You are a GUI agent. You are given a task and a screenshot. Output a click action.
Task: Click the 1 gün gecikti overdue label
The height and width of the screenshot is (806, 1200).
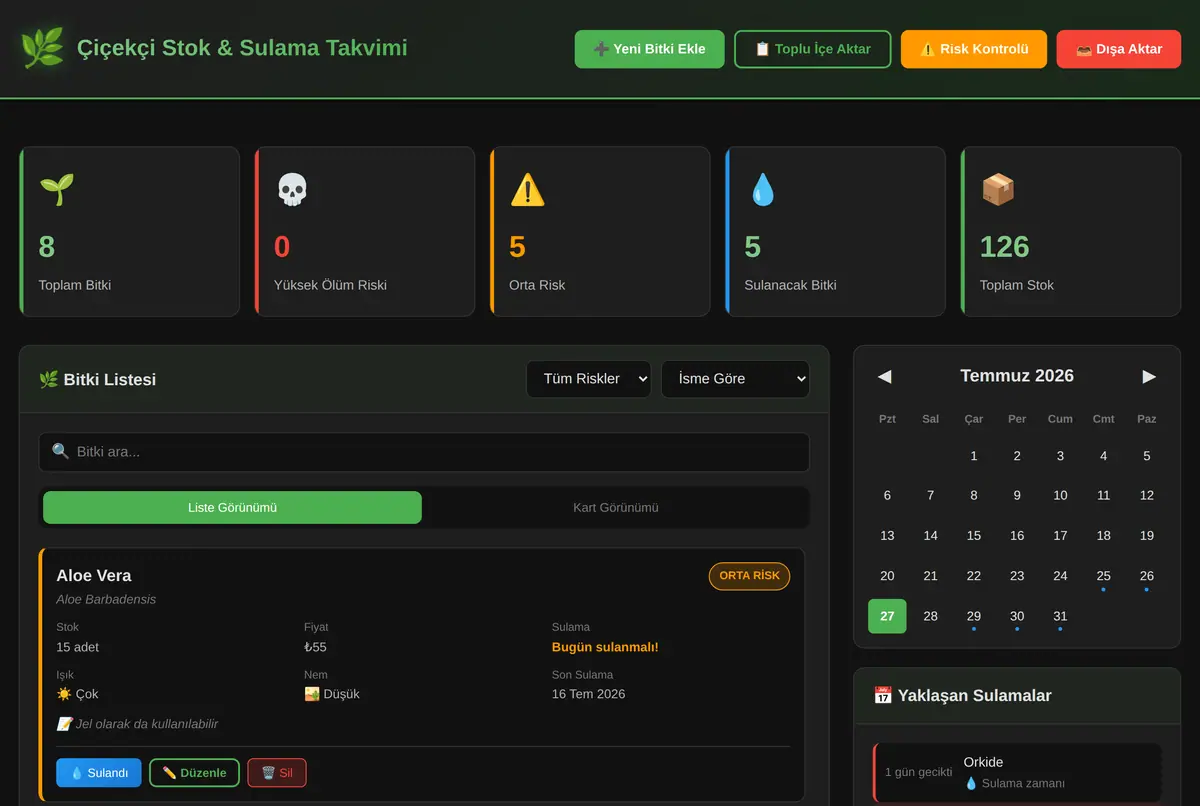point(918,772)
